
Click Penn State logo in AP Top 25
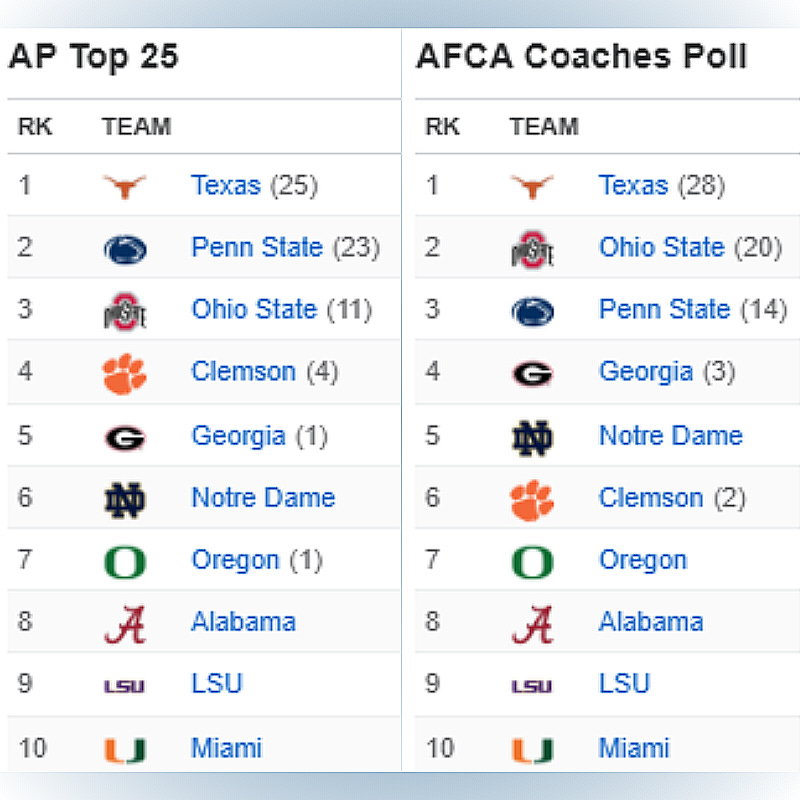pyautogui.click(x=125, y=249)
